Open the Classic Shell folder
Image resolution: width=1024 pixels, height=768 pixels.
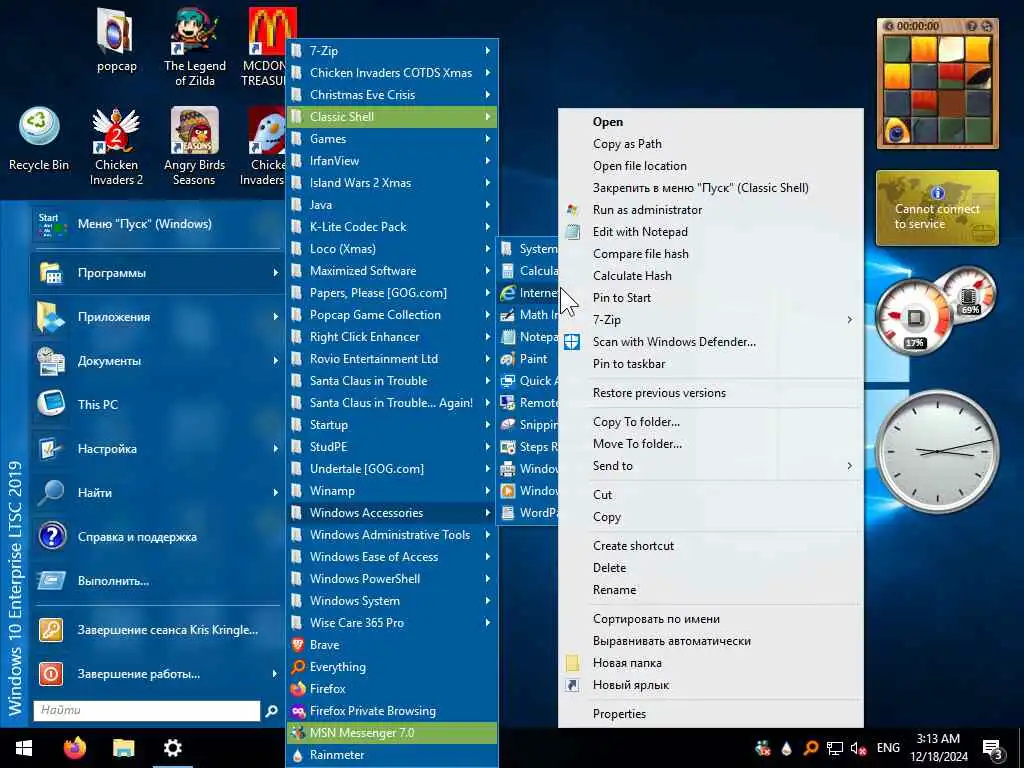pos(392,117)
